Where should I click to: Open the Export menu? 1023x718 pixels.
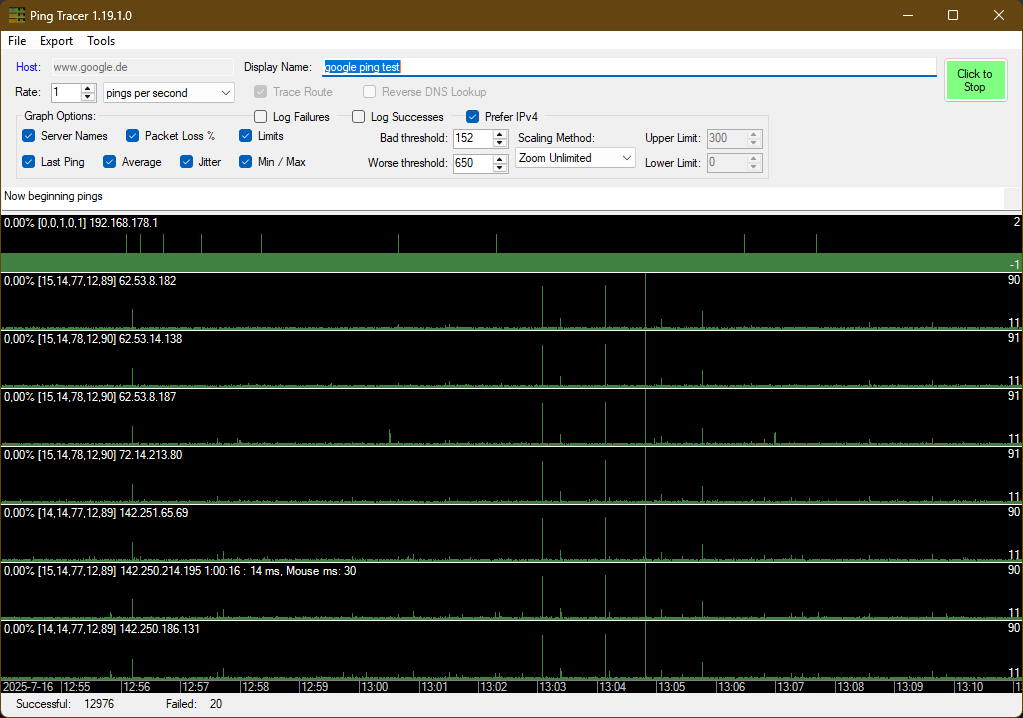tap(56, 40)
